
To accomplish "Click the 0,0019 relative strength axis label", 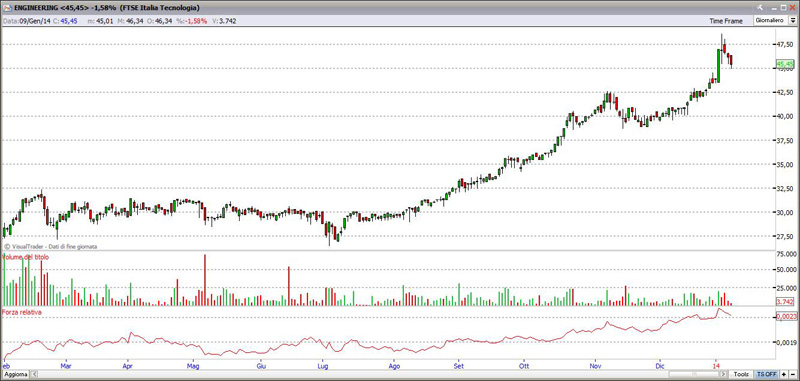I will click(x=786, y=342).
